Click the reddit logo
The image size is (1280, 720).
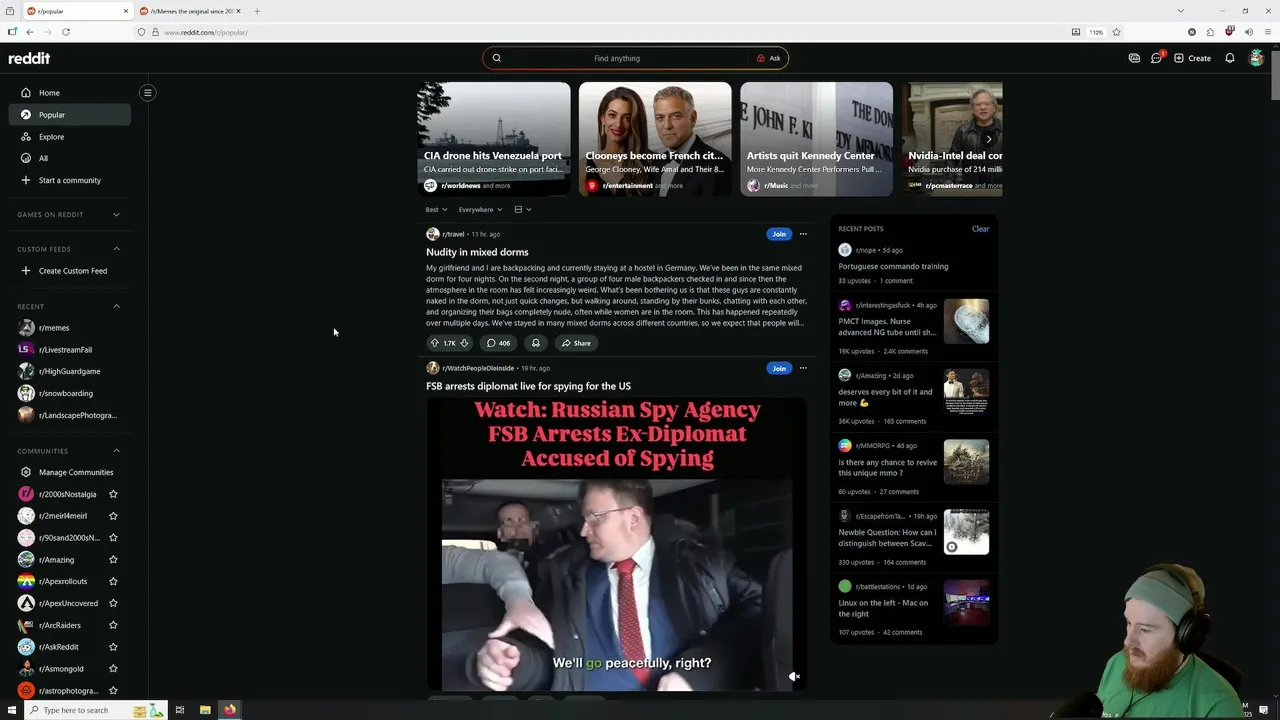[x=29, y=58]
